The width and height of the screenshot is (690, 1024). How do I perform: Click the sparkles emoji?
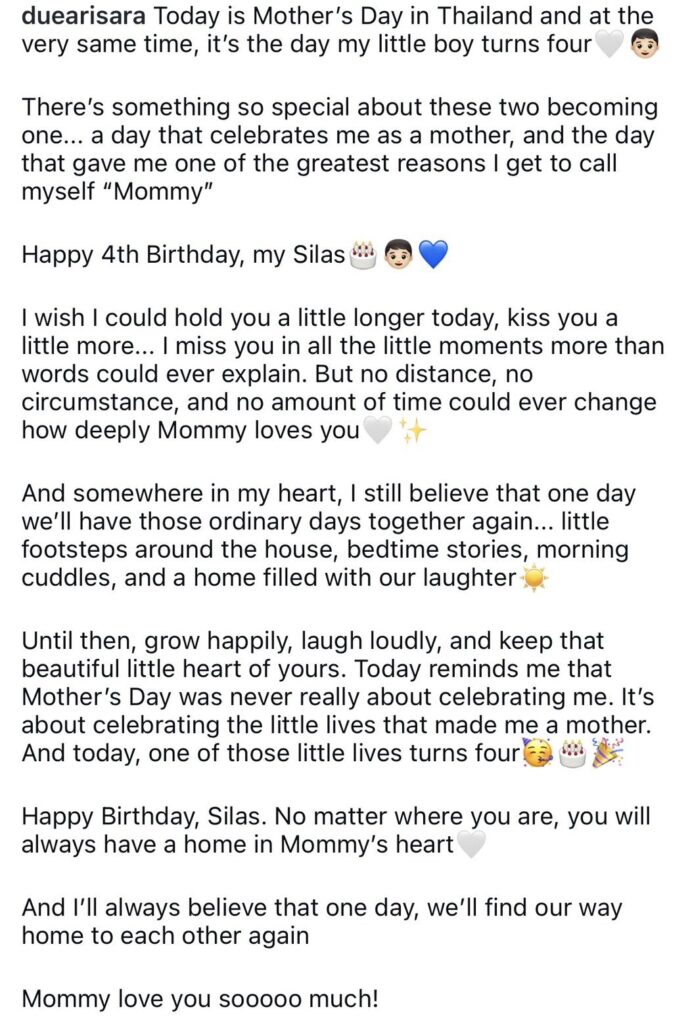413,431
